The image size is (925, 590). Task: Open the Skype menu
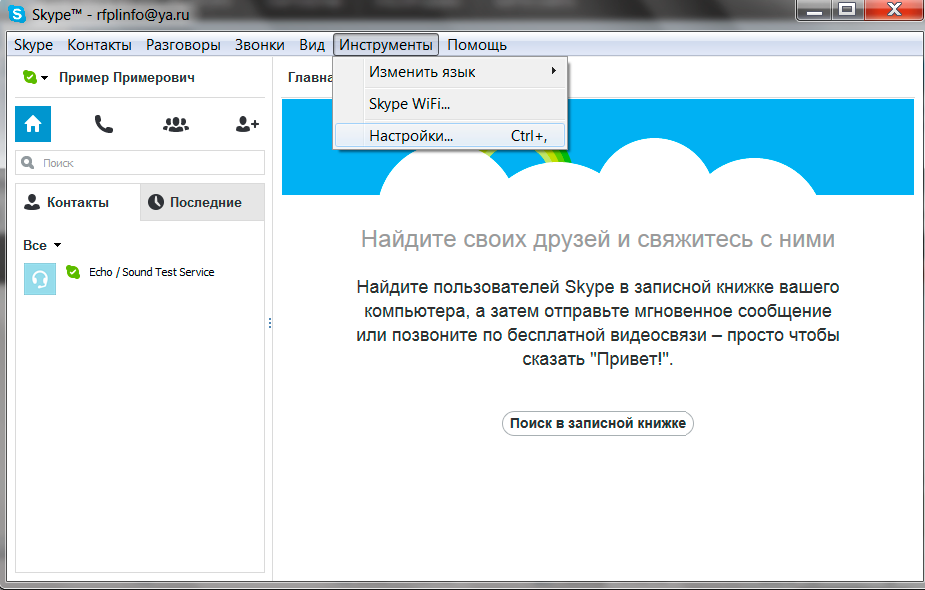point(33,45)
